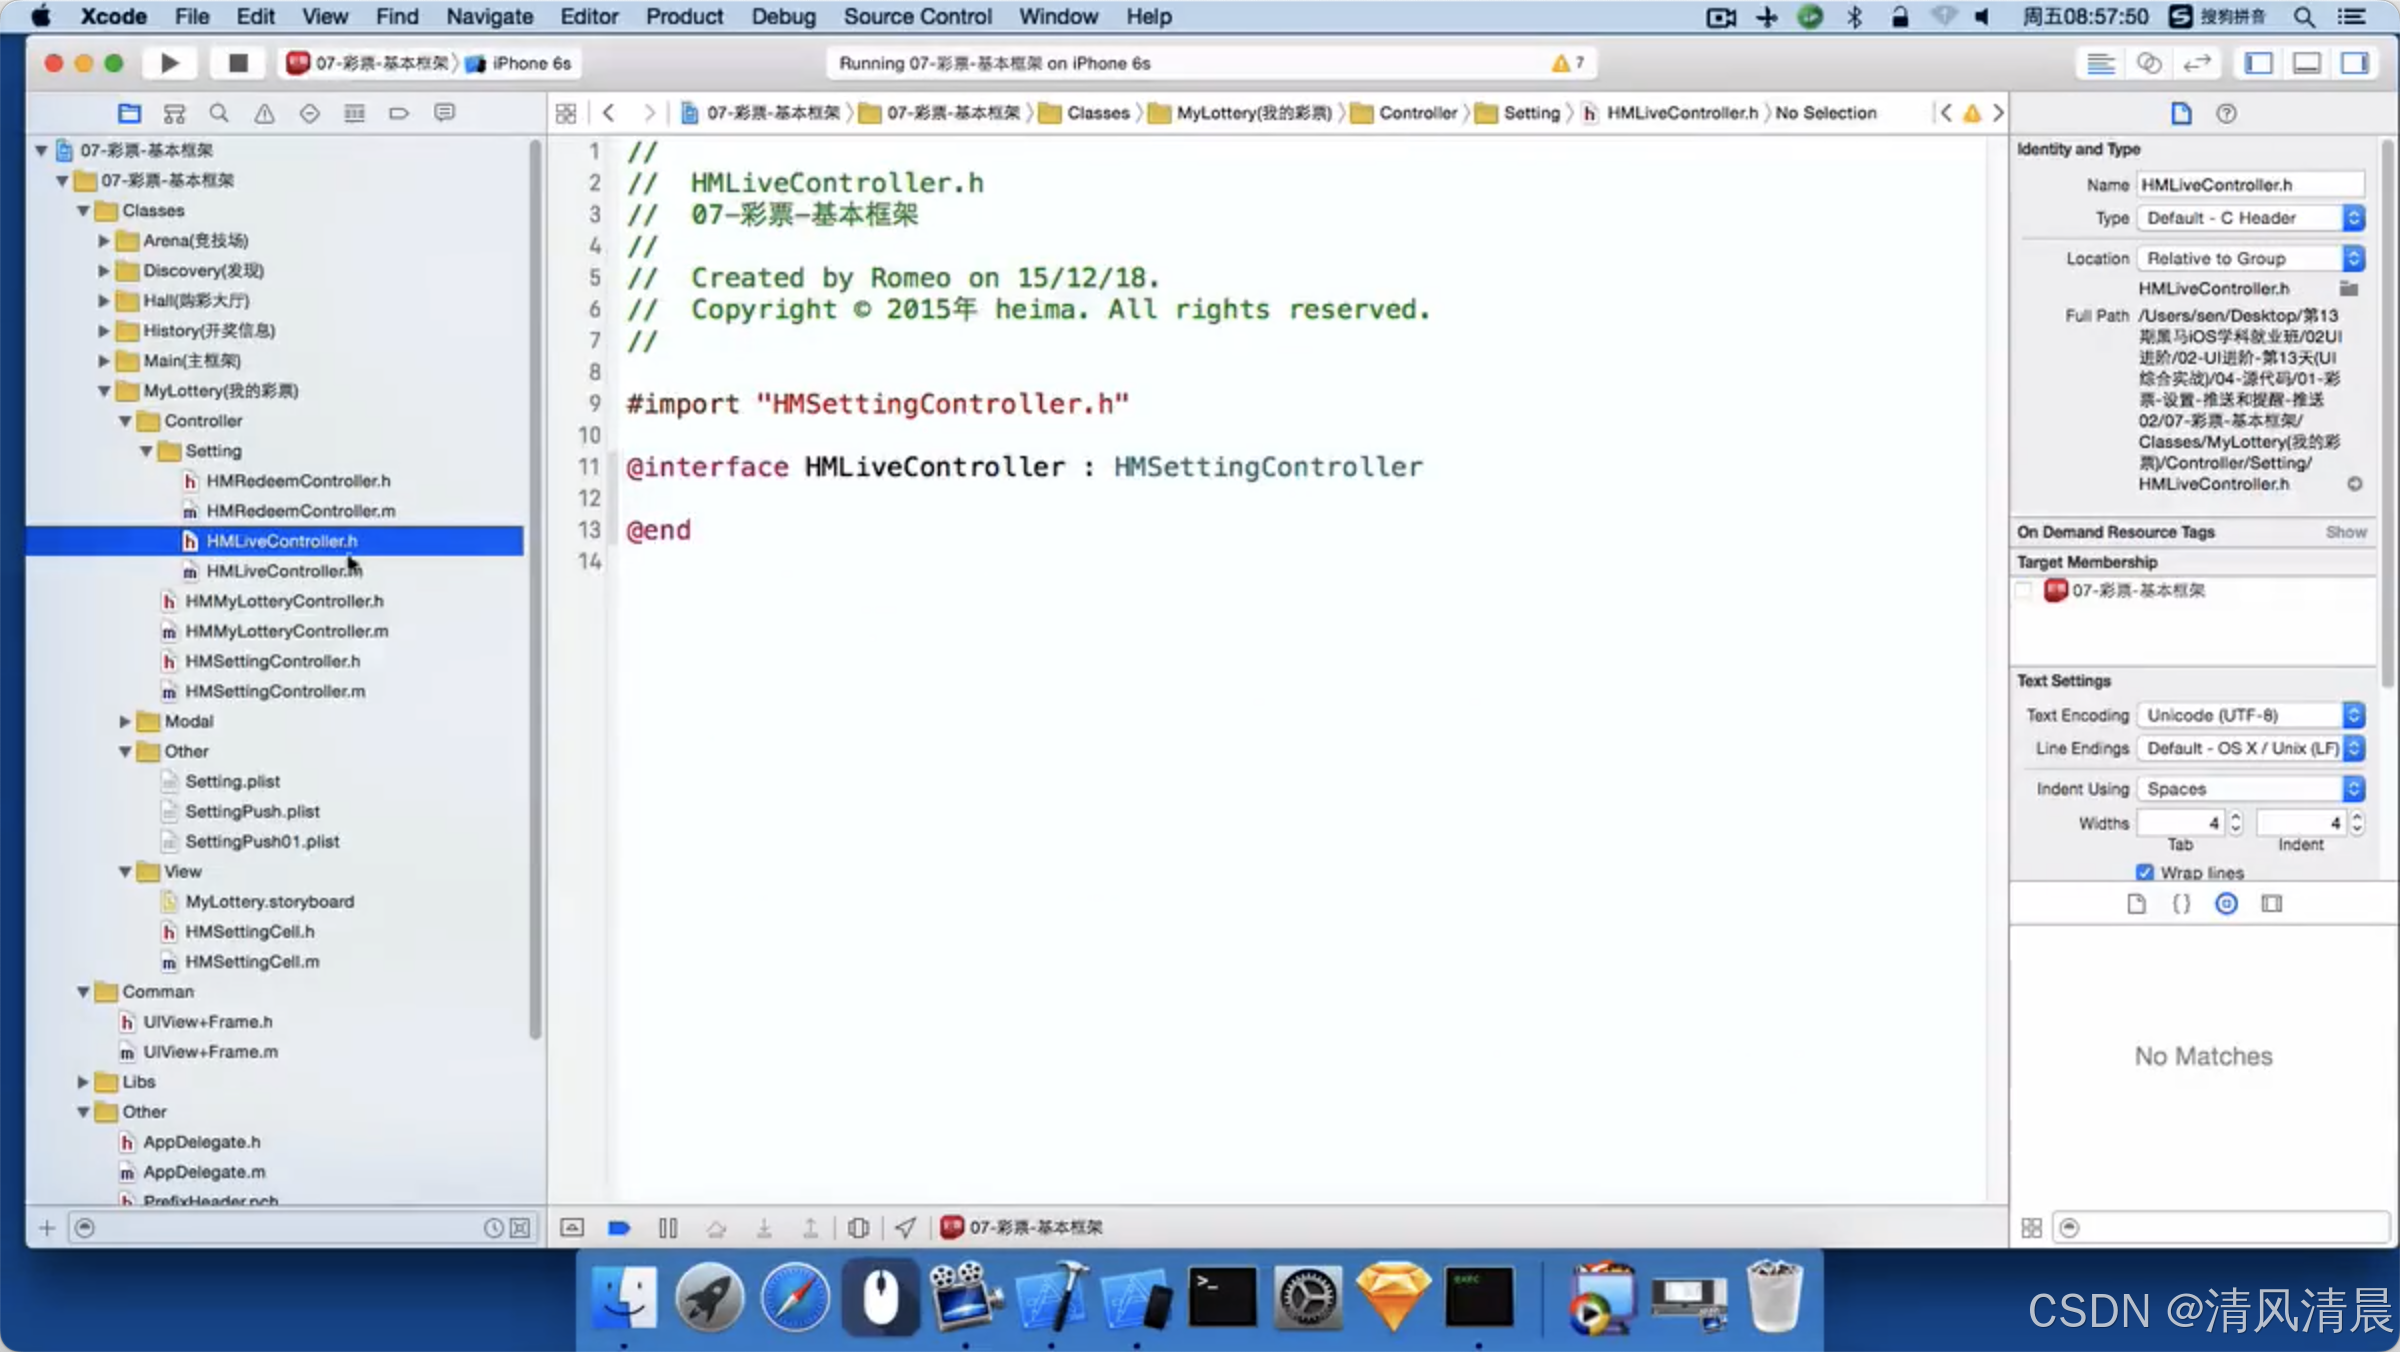The height and width of the screenshot is (1352, 2400).
Task: Toggle breakpoints in the debug bar
Action: click(x=619, y=1227)
